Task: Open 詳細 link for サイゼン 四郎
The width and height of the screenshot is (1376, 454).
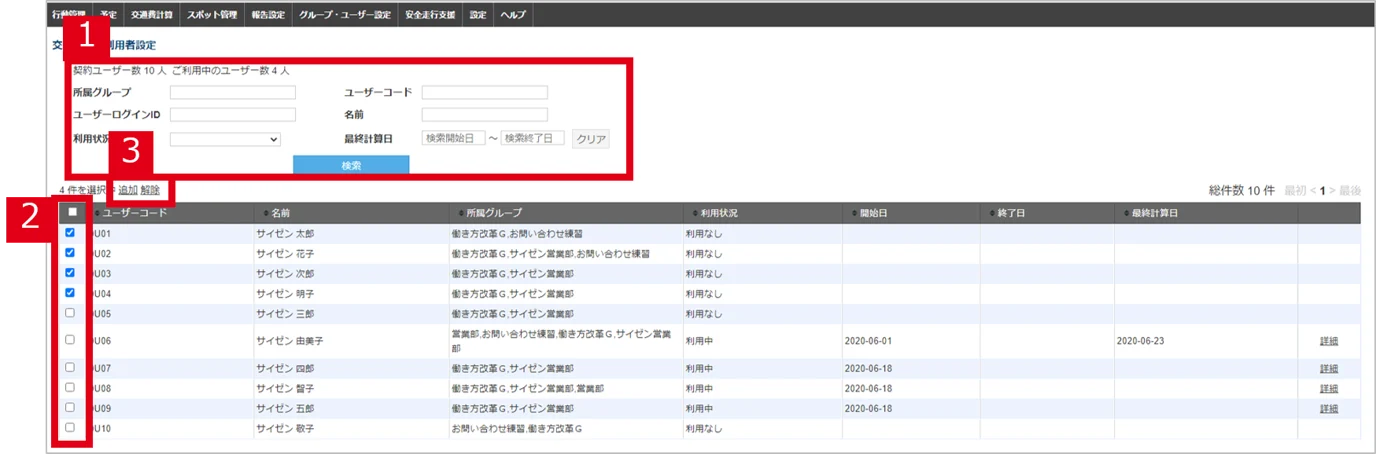Action: (x=1329, y=368)
